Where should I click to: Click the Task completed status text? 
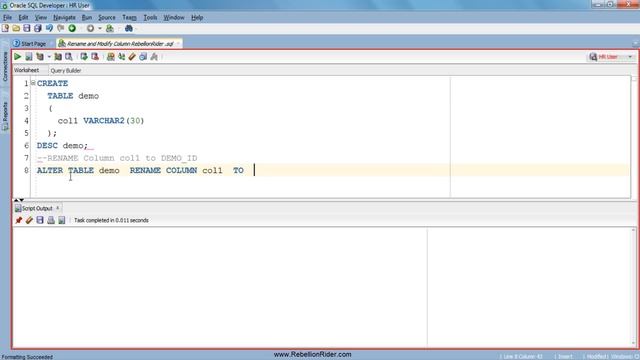(x=111, y=220)
